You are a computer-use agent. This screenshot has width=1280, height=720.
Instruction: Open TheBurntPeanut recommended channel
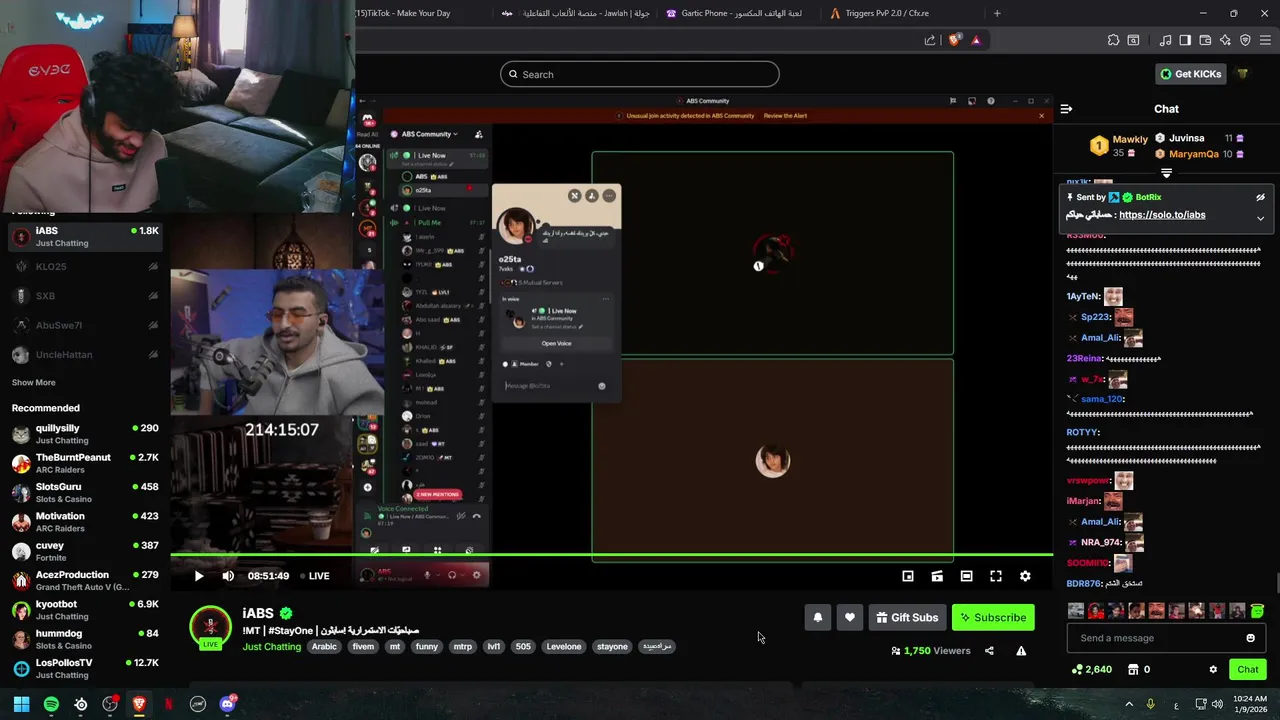[x=85, y=463]
